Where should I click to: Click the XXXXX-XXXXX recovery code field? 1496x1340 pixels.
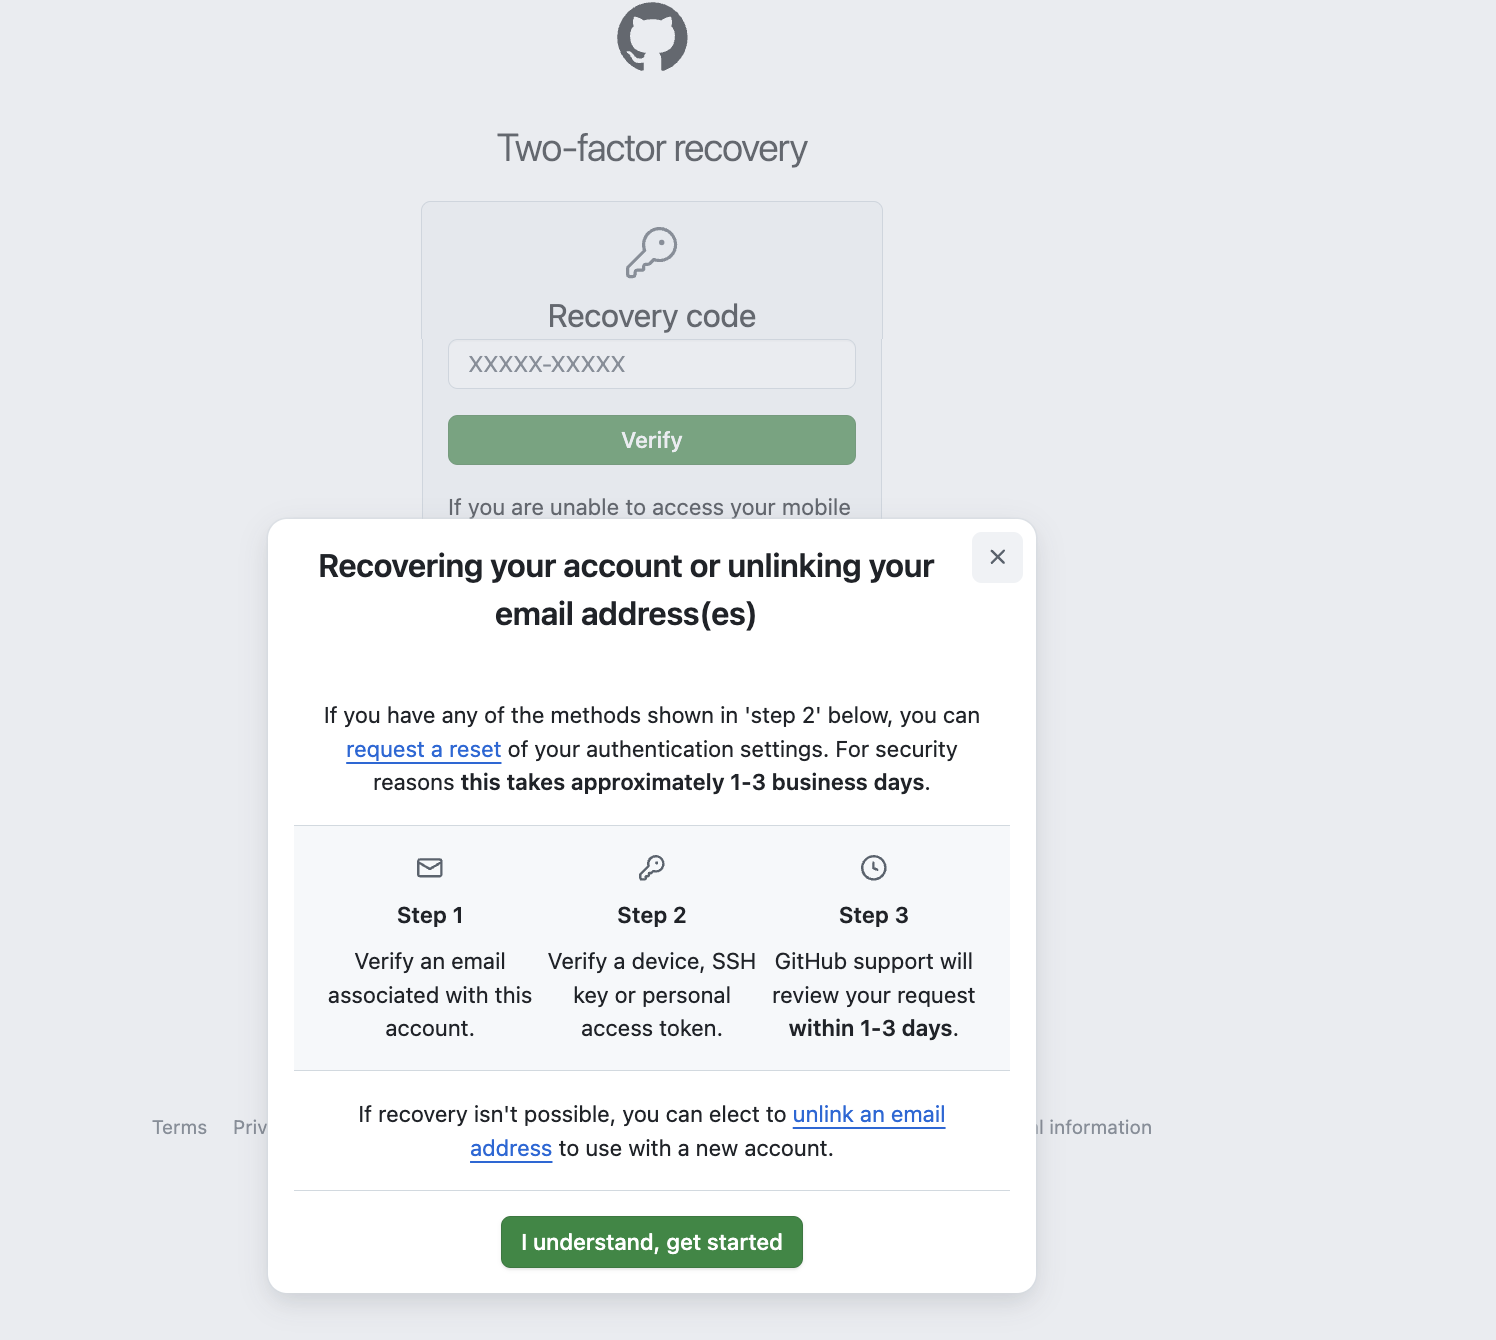[x=652, y=364]
